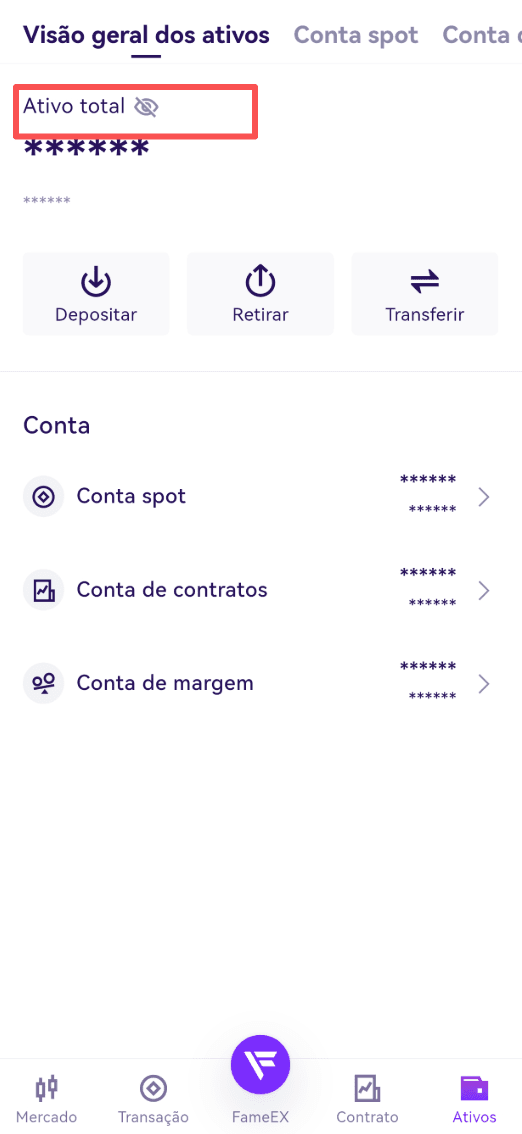Screen dimensions: 522x1134
Task: Go to Transação in bottom navigation
Action: coord(153,1098)
